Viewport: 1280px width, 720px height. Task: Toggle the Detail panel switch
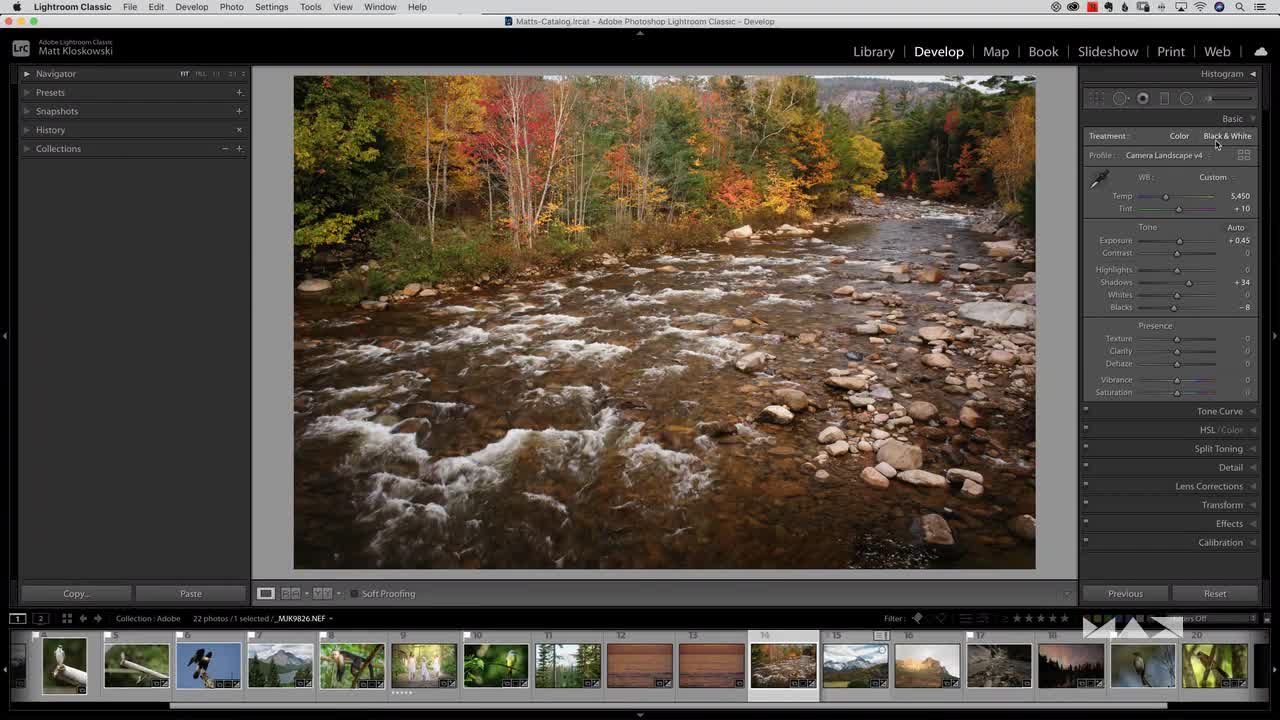point(1086,467)
